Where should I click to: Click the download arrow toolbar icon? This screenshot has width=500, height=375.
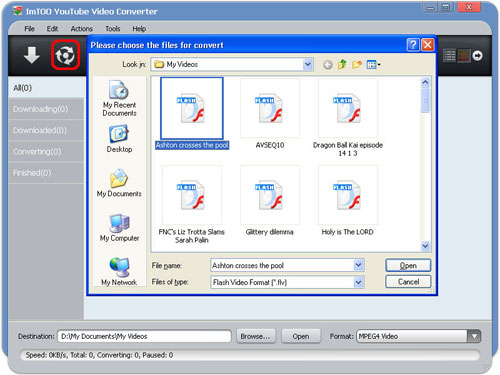[32, 55]
